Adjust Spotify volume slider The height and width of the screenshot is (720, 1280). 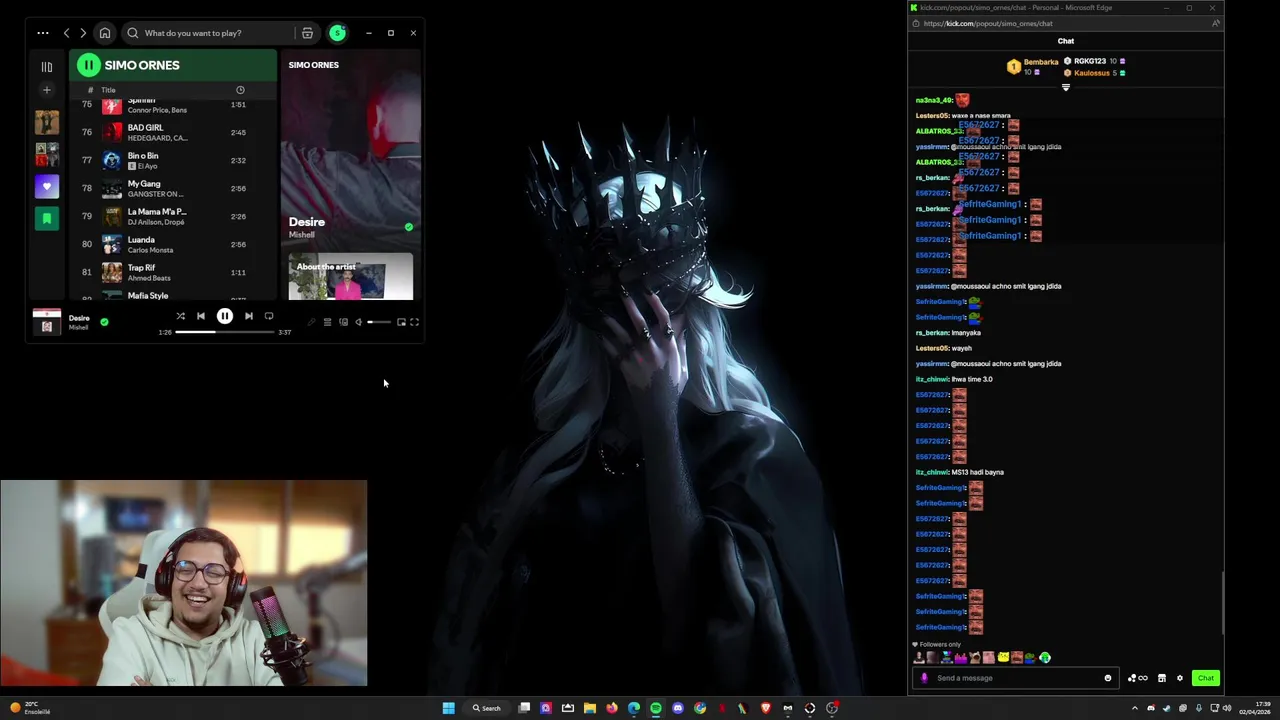pos(378,322)
